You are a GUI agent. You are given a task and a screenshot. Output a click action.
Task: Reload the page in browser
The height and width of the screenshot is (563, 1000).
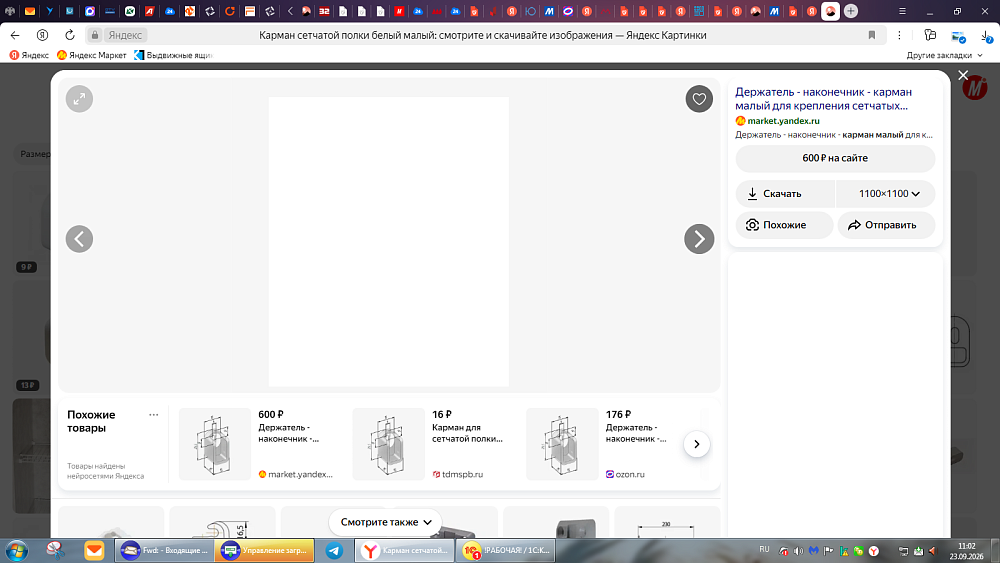[x=70, y=35]
